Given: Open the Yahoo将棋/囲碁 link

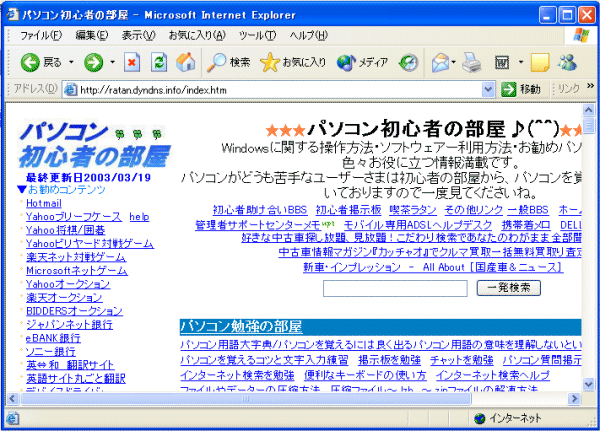Looking at the screenshot, I should 65,230.
